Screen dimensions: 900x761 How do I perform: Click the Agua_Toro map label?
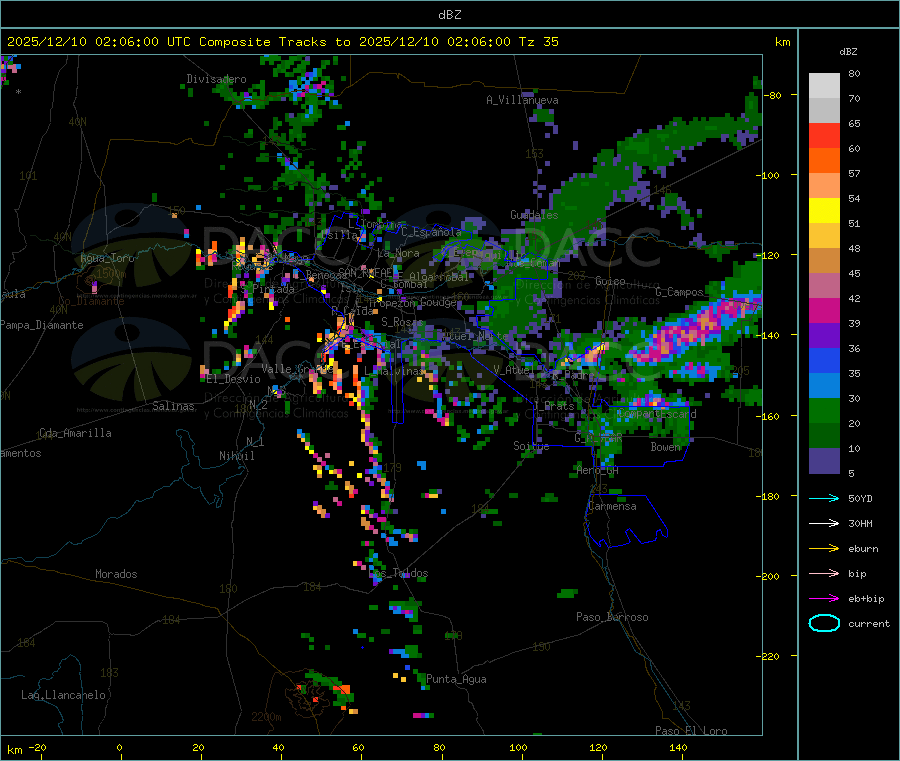107,258
